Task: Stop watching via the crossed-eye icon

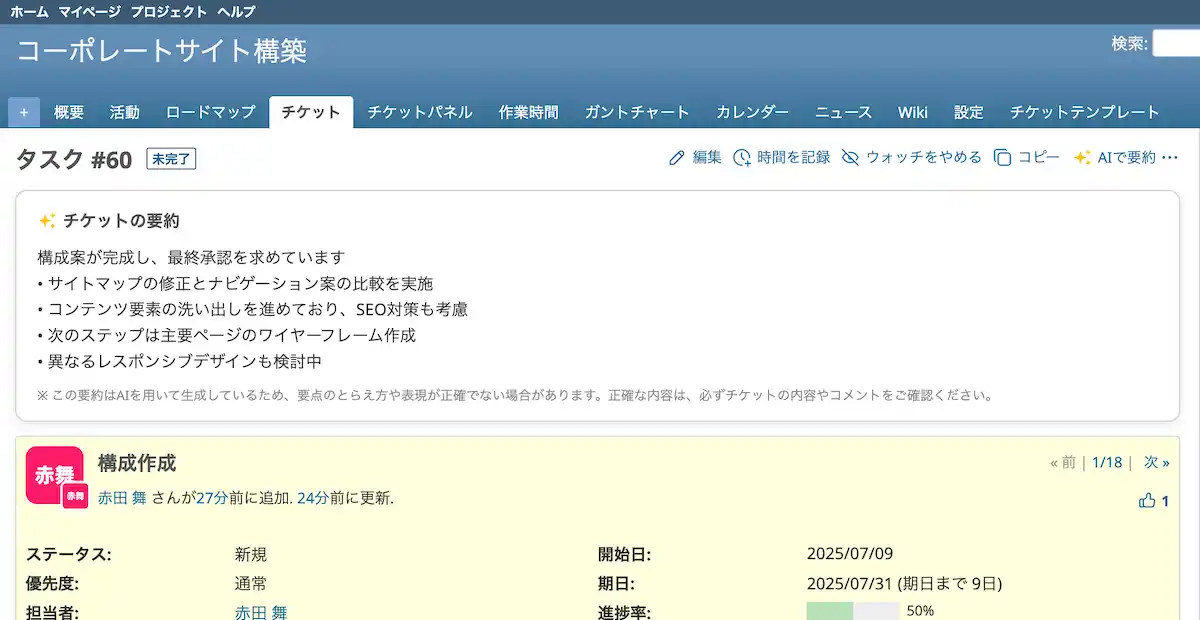Action: click(850, 157)
